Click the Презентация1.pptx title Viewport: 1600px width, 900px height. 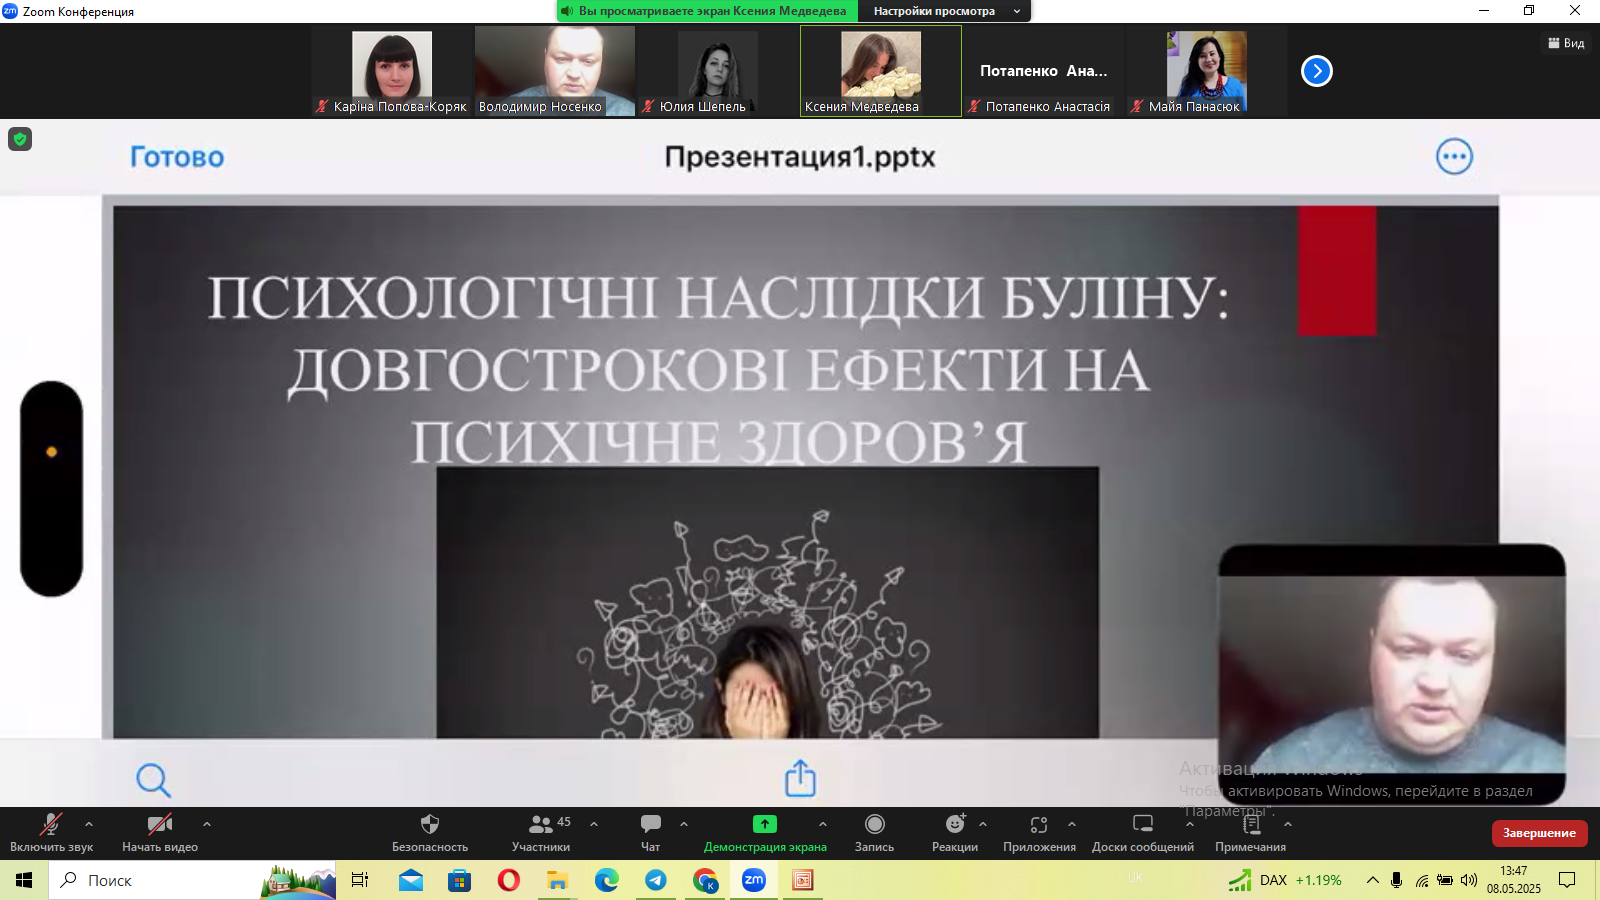point(800,157)
